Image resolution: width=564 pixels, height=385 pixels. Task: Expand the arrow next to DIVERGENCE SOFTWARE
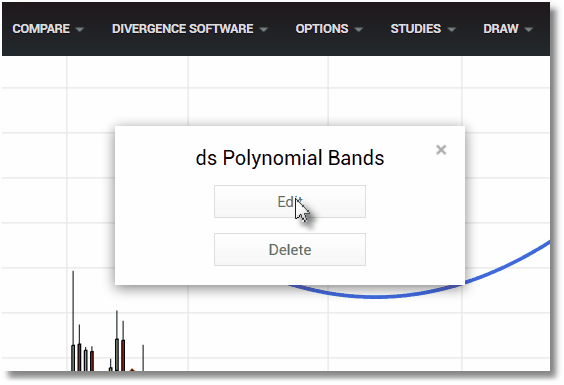[264, 30]
